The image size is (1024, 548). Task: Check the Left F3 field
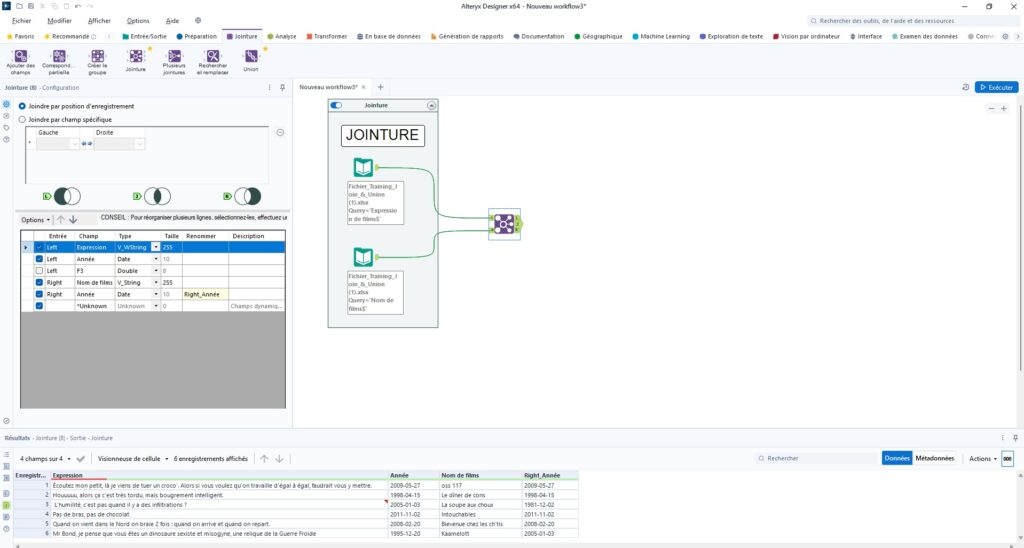[39, 271]
